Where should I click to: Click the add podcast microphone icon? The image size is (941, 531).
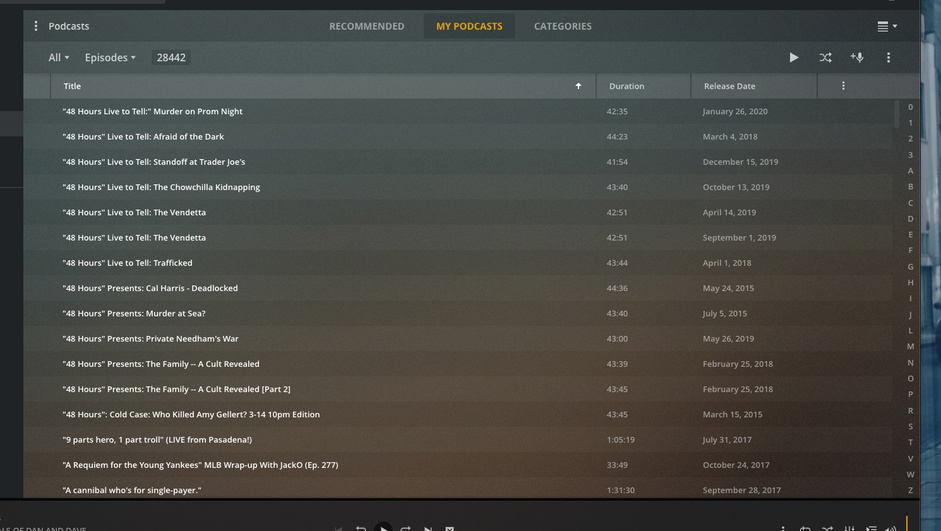pos(857,57)
